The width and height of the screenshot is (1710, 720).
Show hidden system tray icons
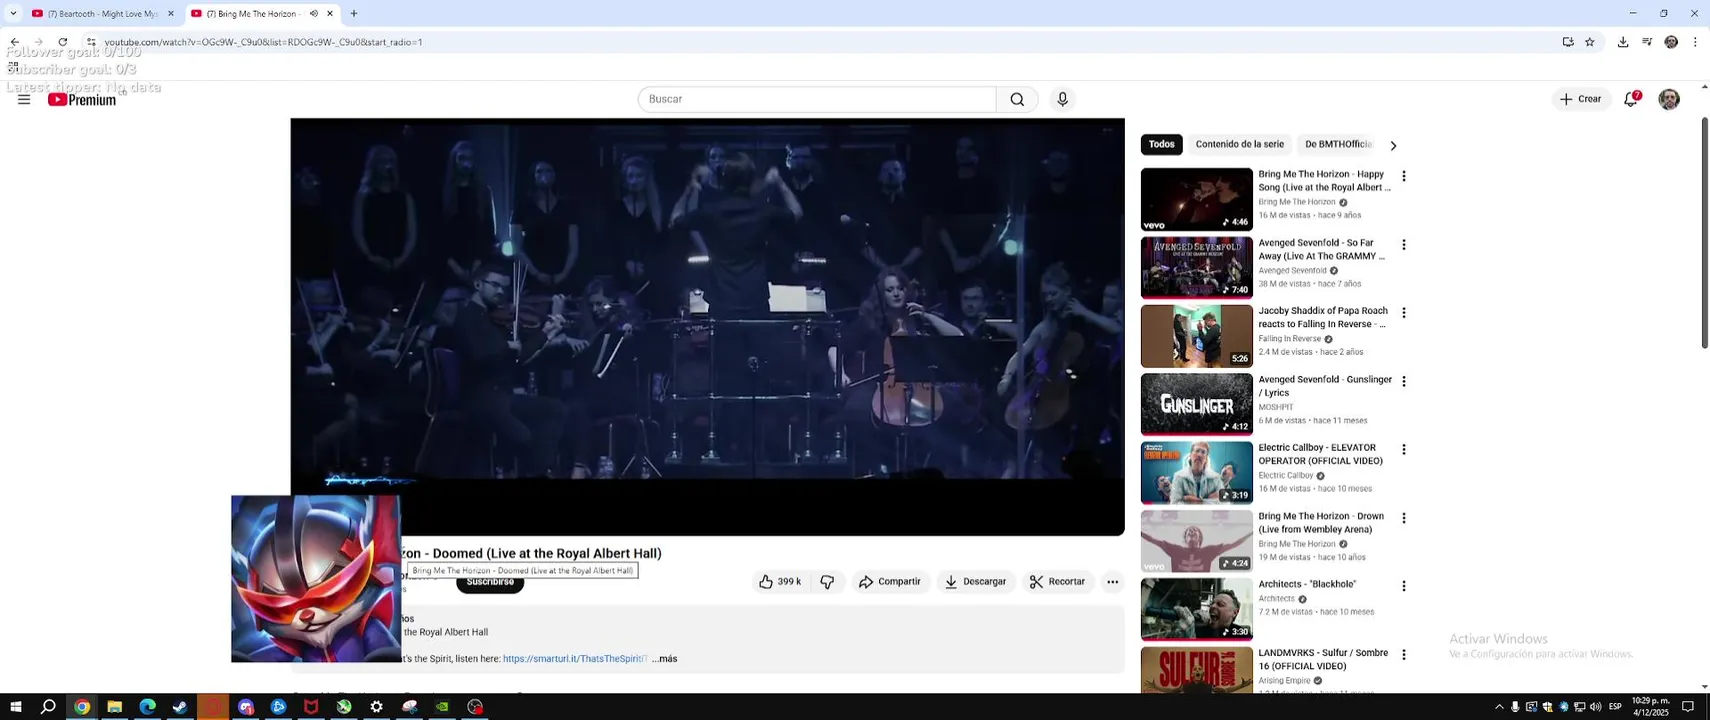point(1499,707)
